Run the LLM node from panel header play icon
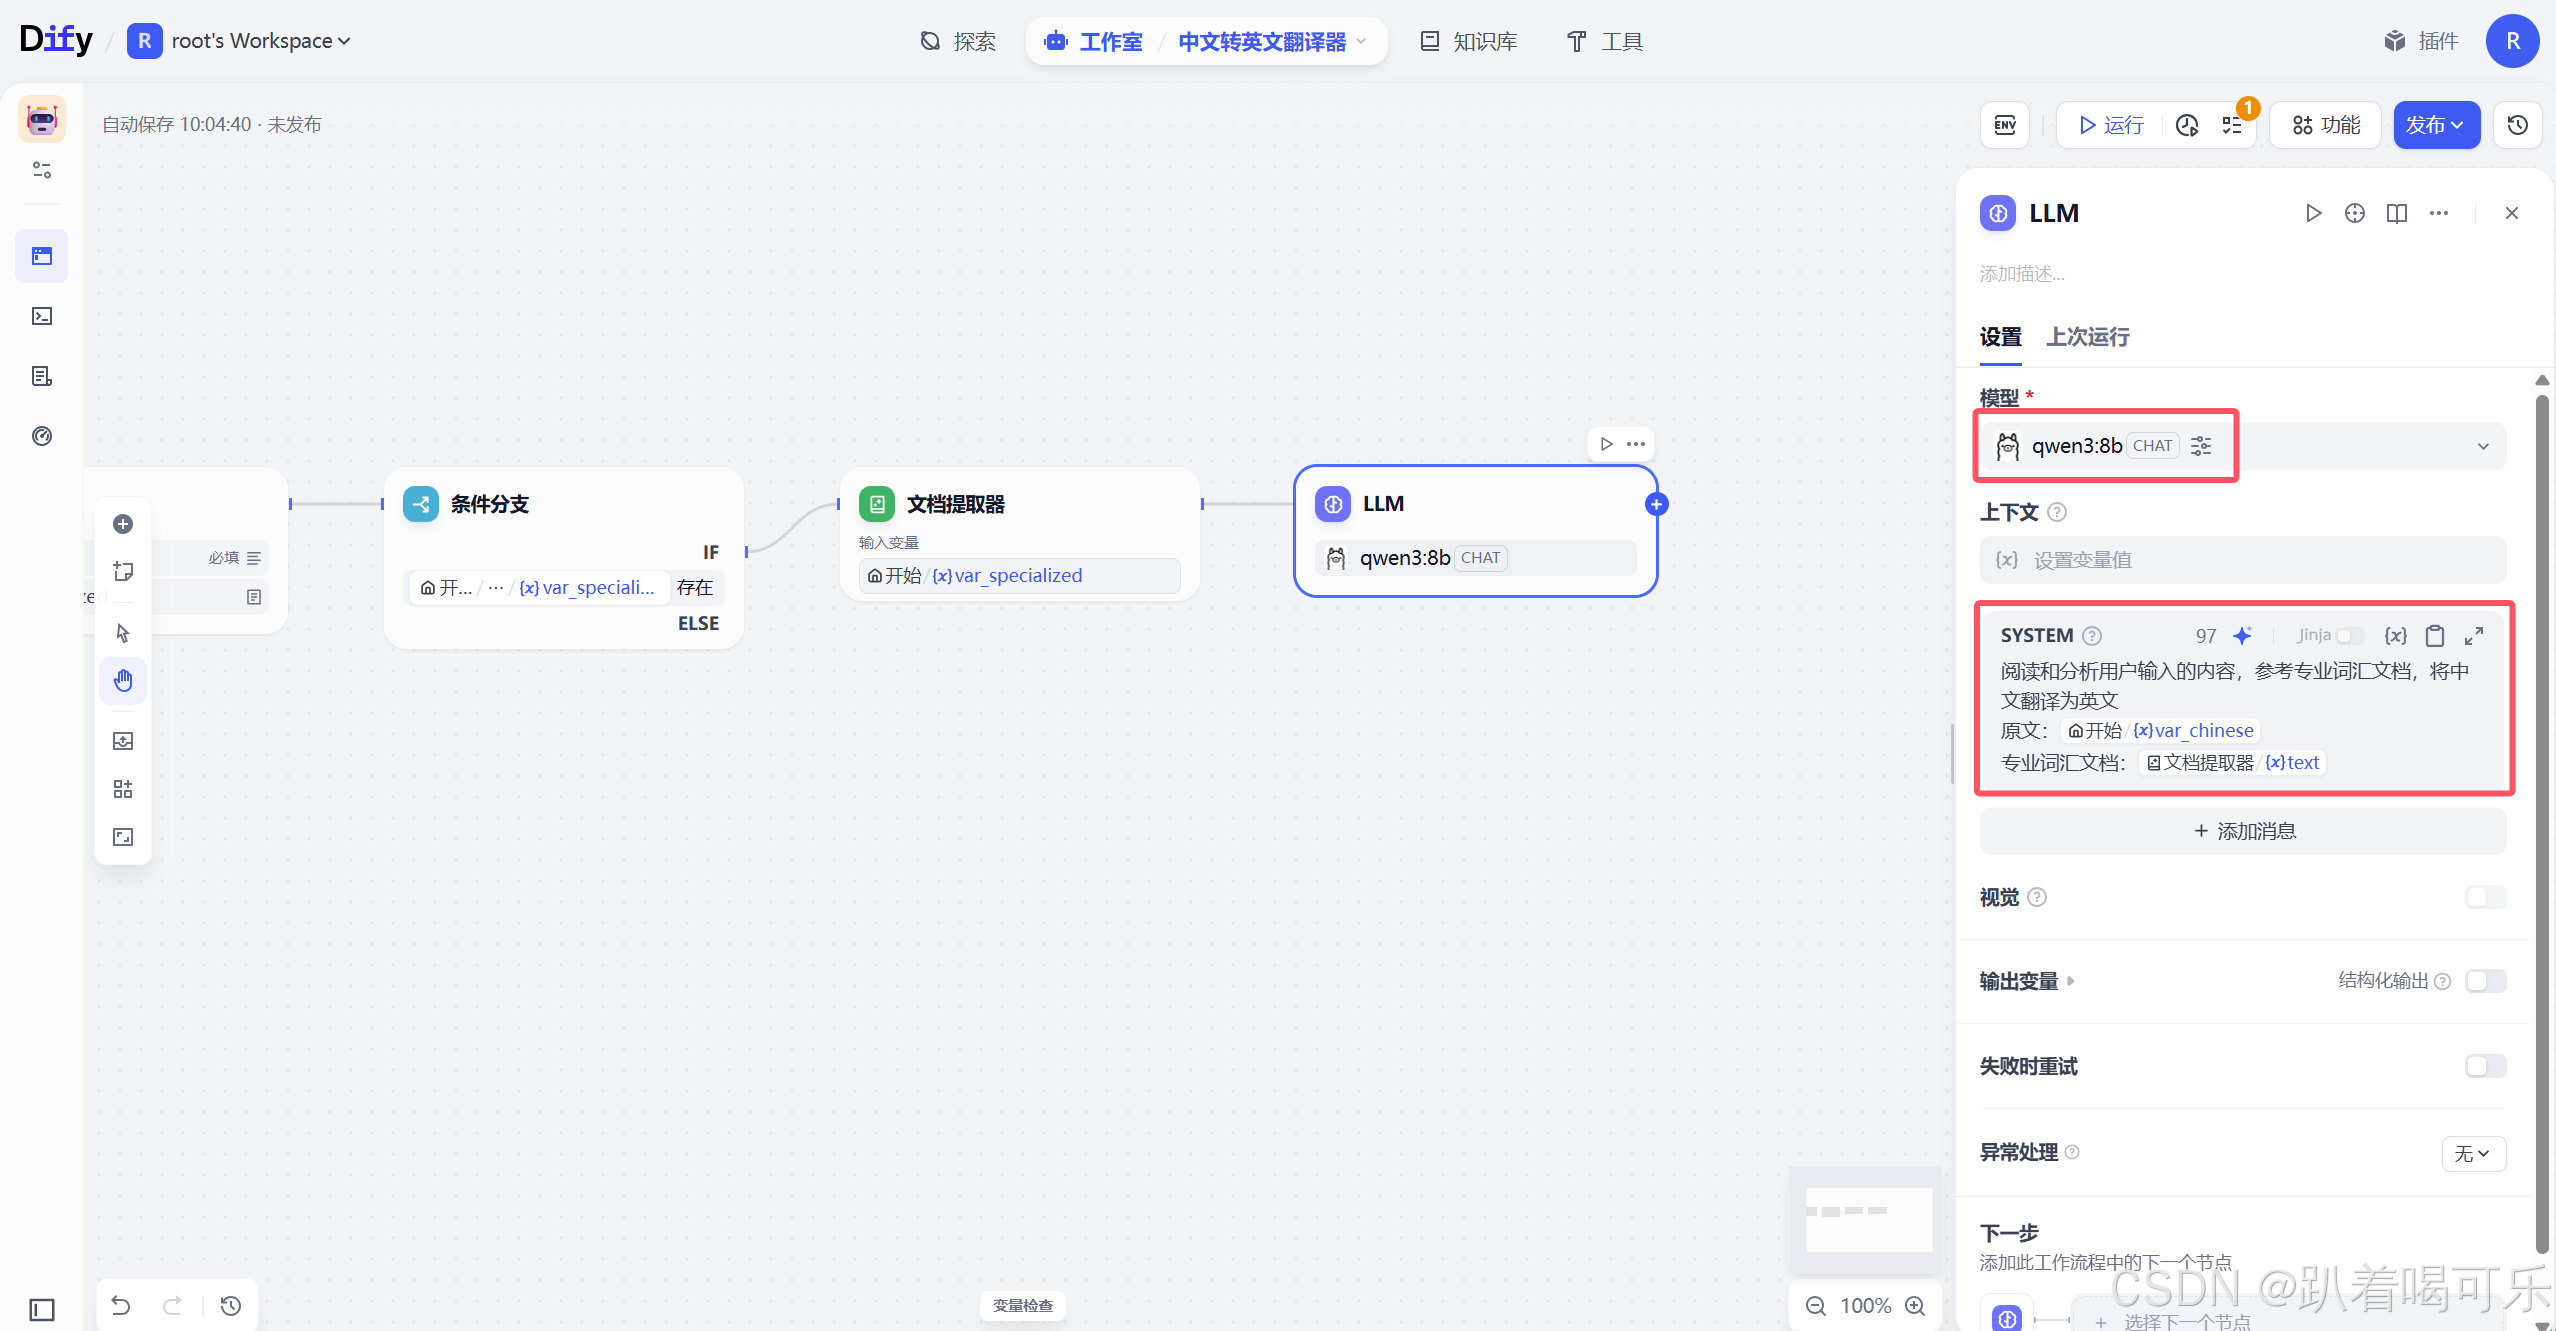The image size is (2556, 1331). coord(2313,213)
